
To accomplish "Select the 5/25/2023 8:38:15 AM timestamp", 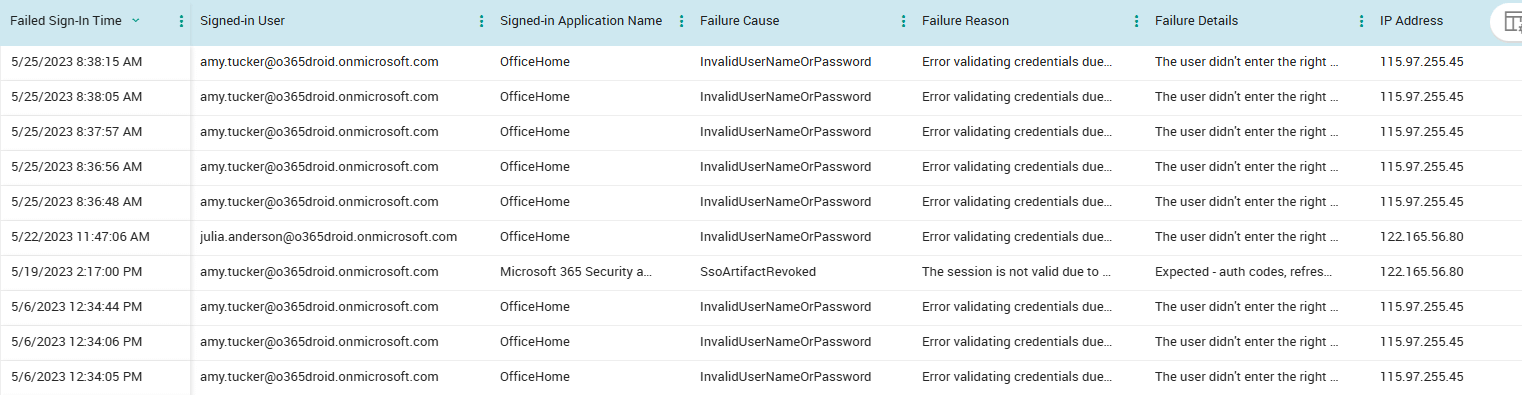I will (x=76, y=62).
